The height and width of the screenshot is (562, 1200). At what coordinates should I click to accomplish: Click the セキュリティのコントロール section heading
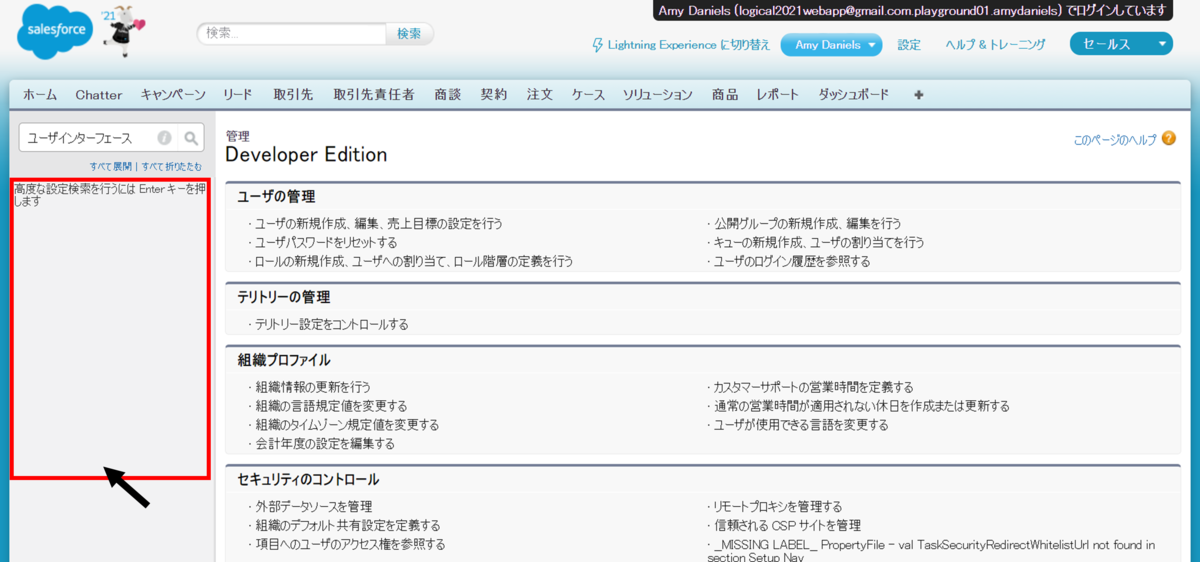pos(308,480)
